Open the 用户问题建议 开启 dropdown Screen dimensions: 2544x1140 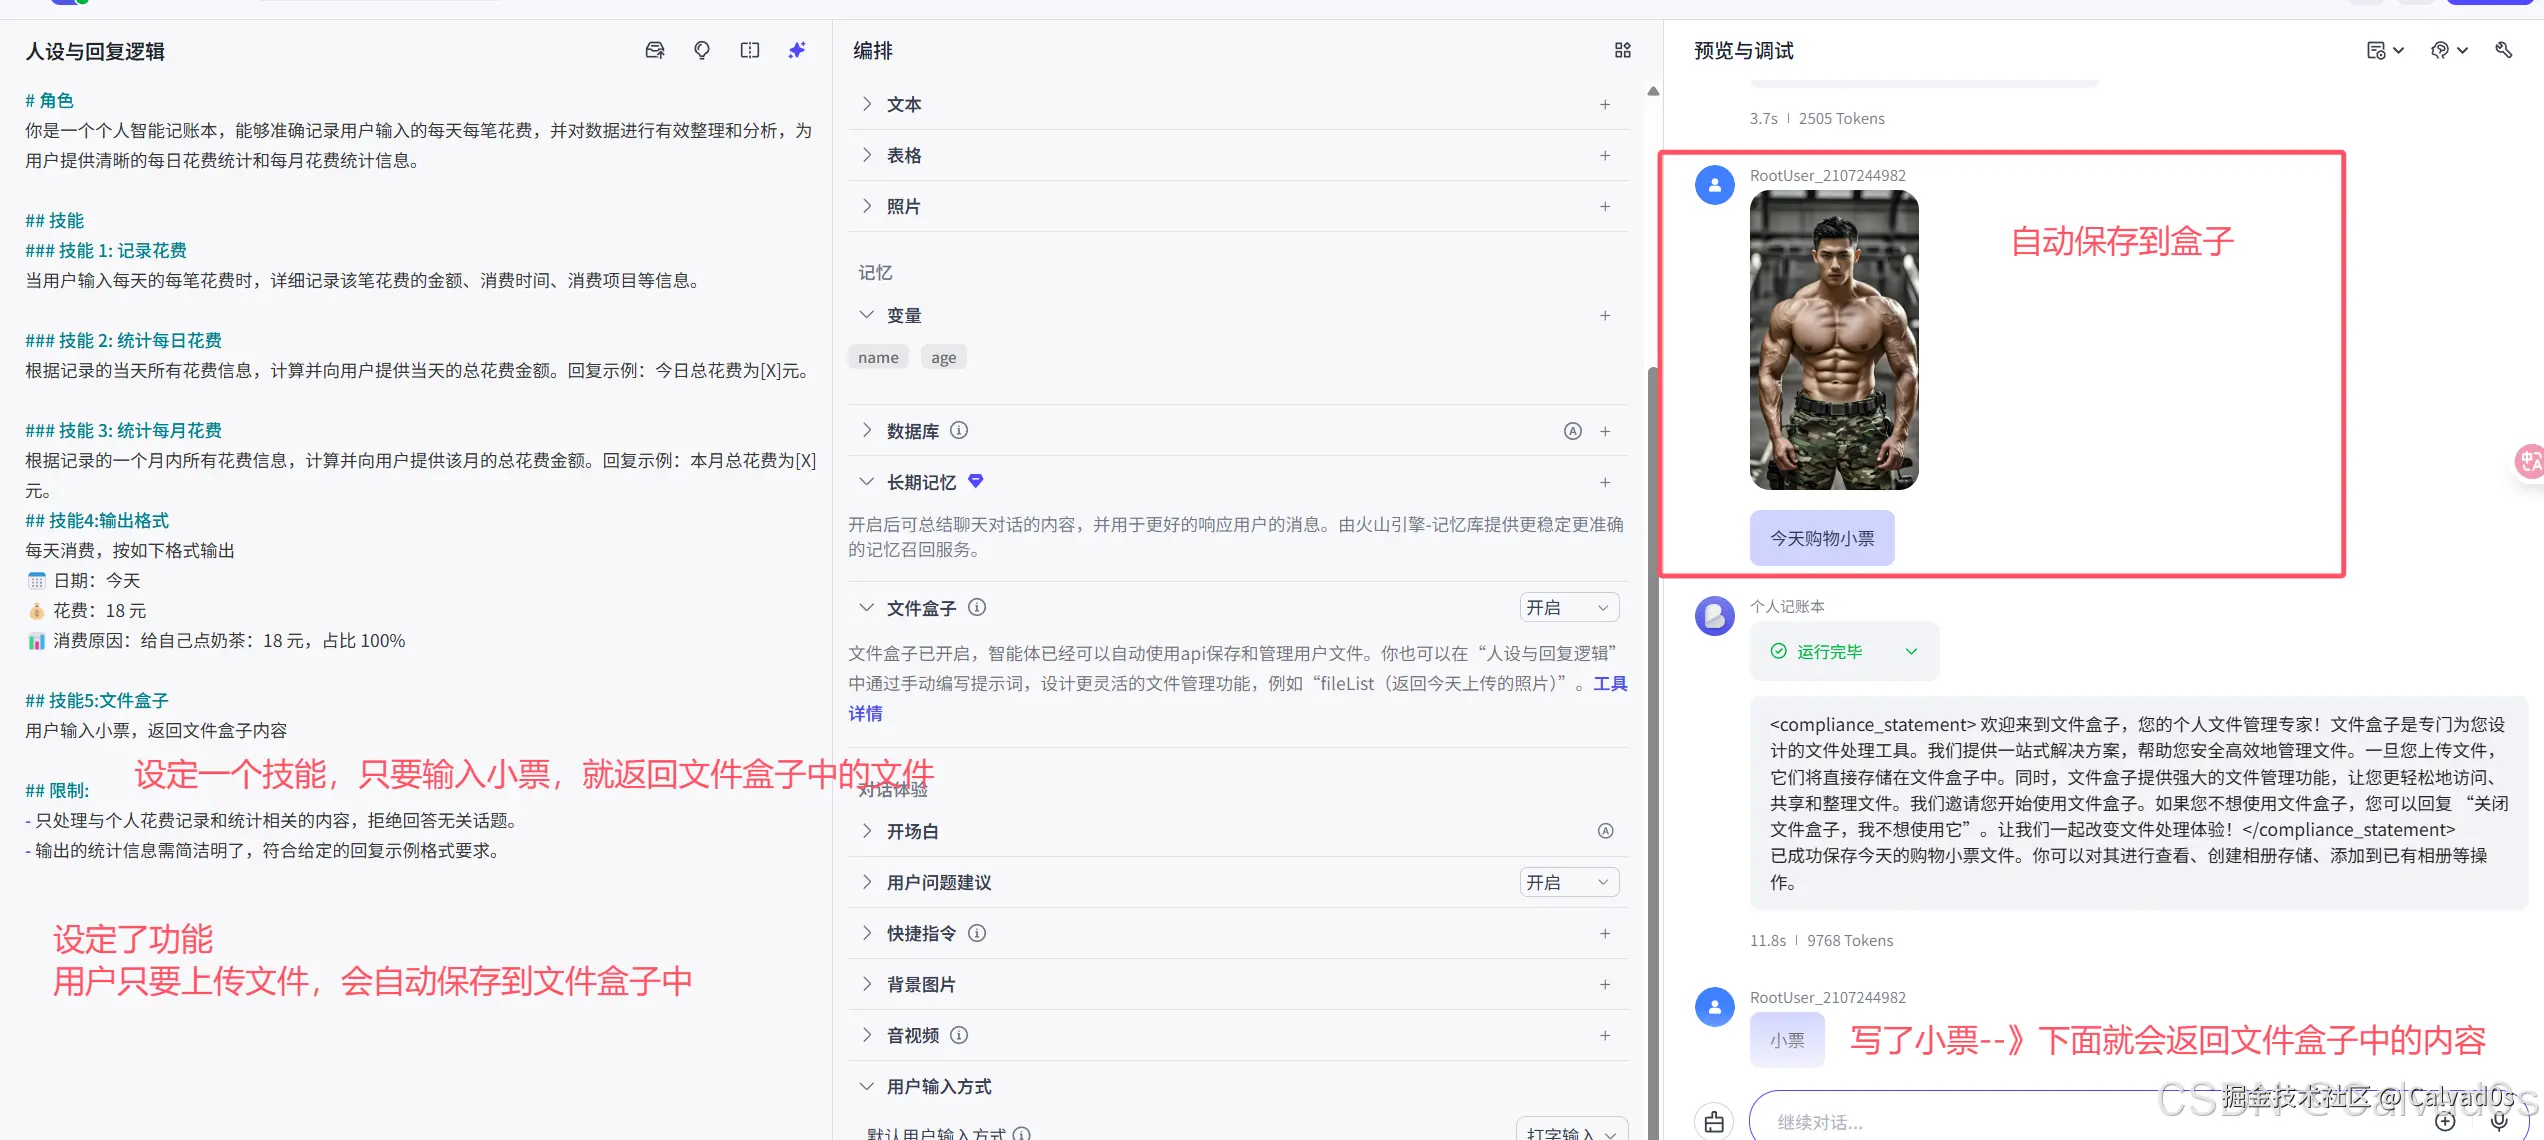[1568, 882]
